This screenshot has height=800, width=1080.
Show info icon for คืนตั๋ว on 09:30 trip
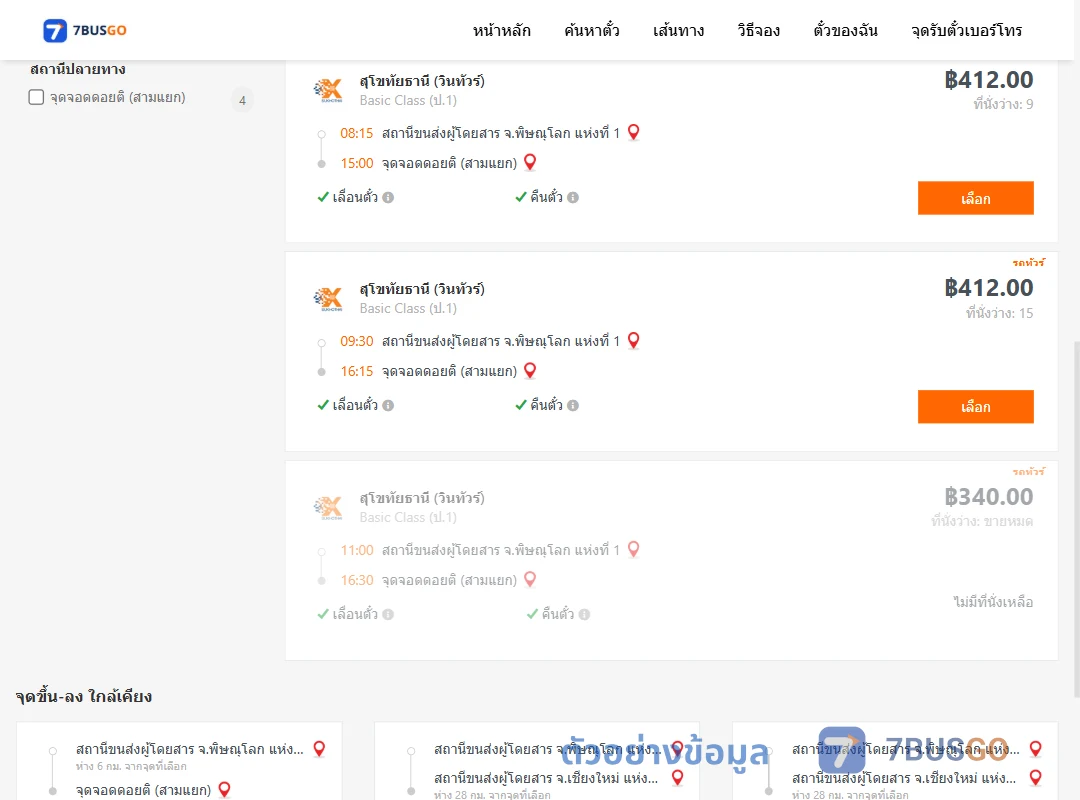pyautogui.click(x=572, y=406)
